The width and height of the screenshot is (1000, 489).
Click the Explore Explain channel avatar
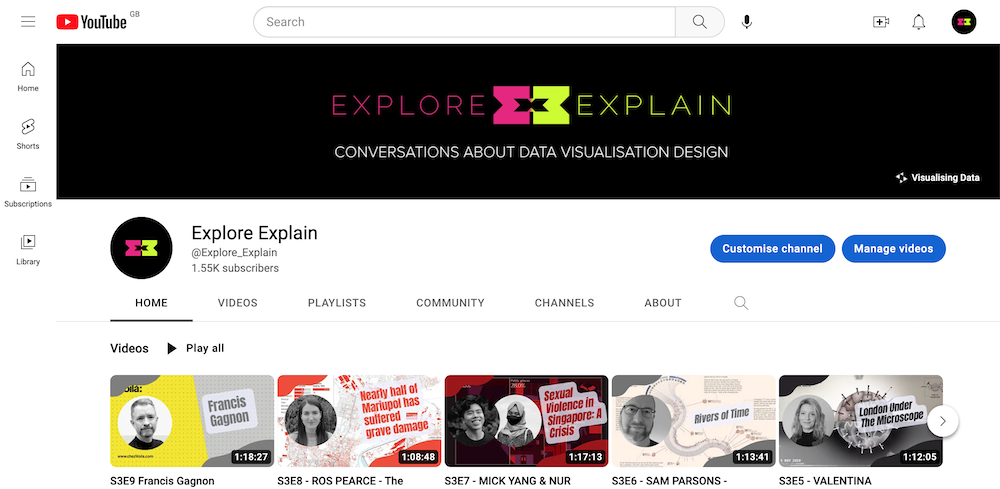(142, 248)
